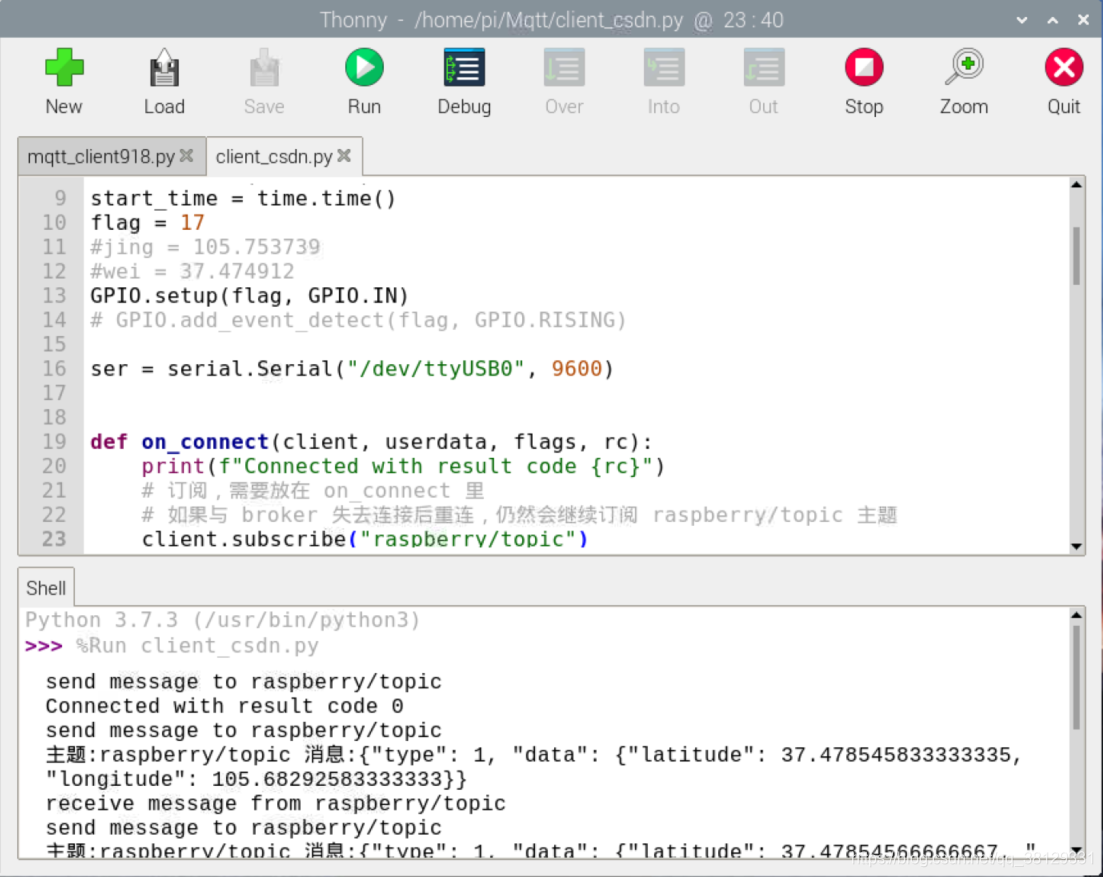
Task: Start debugging with the Debug icon
Action: [x=464, y=68]
